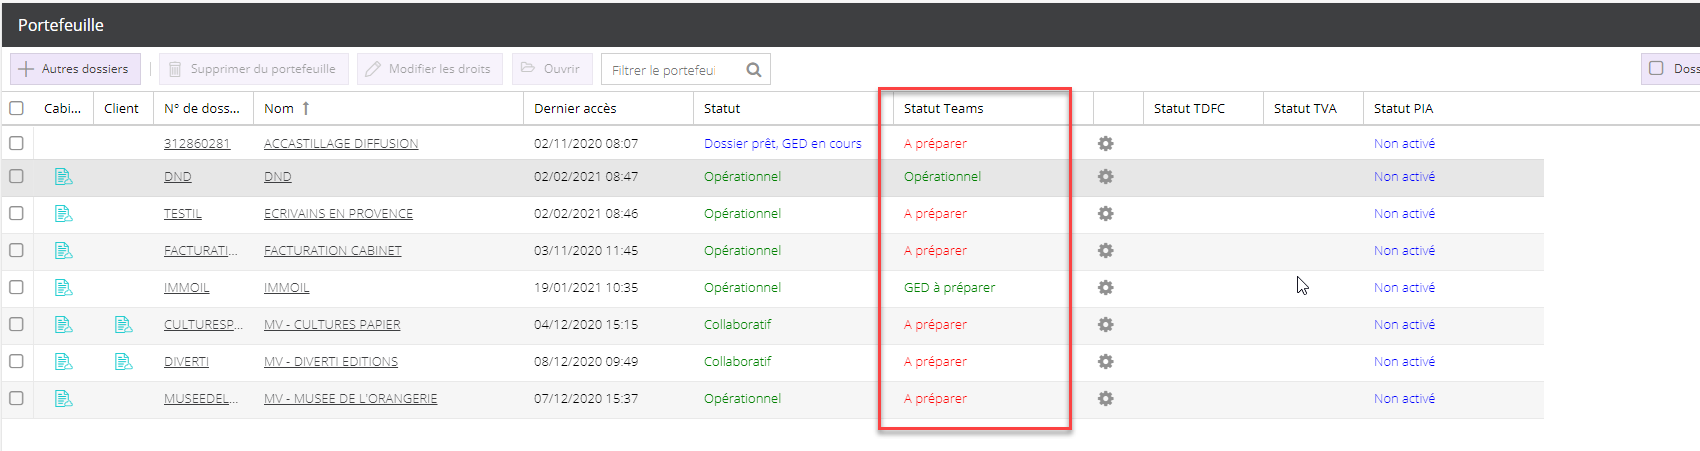Click client document icon in DIVERTI row
This screenshot has height=451, width=1700.
point(123,362)
